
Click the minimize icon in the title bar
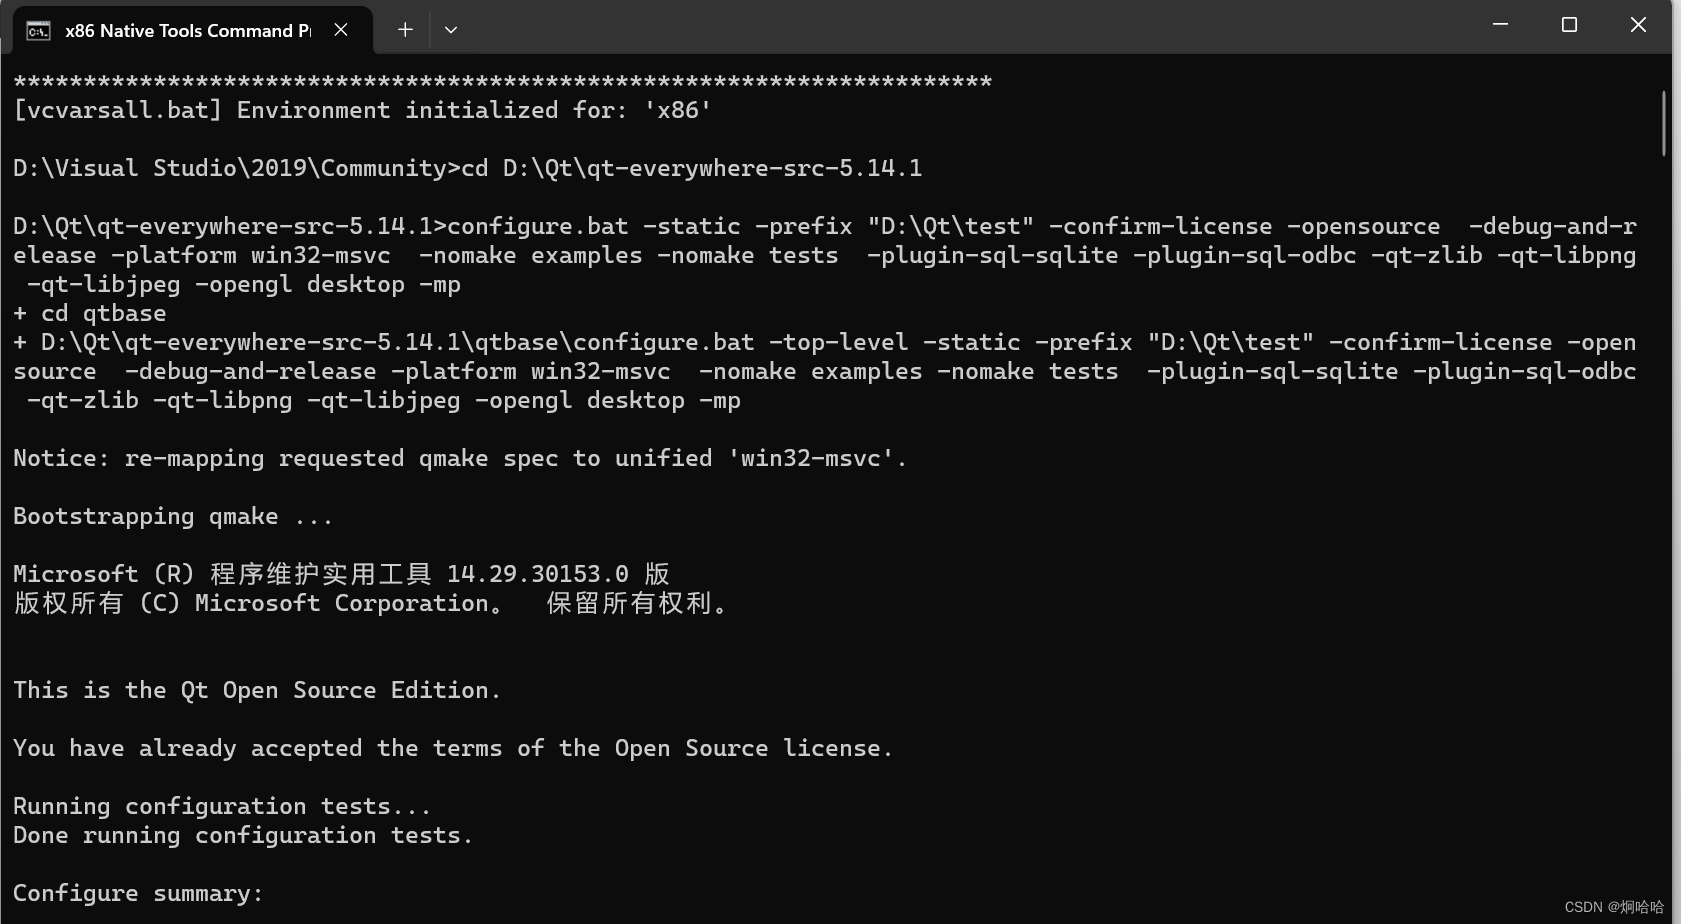click(1500, 24)
